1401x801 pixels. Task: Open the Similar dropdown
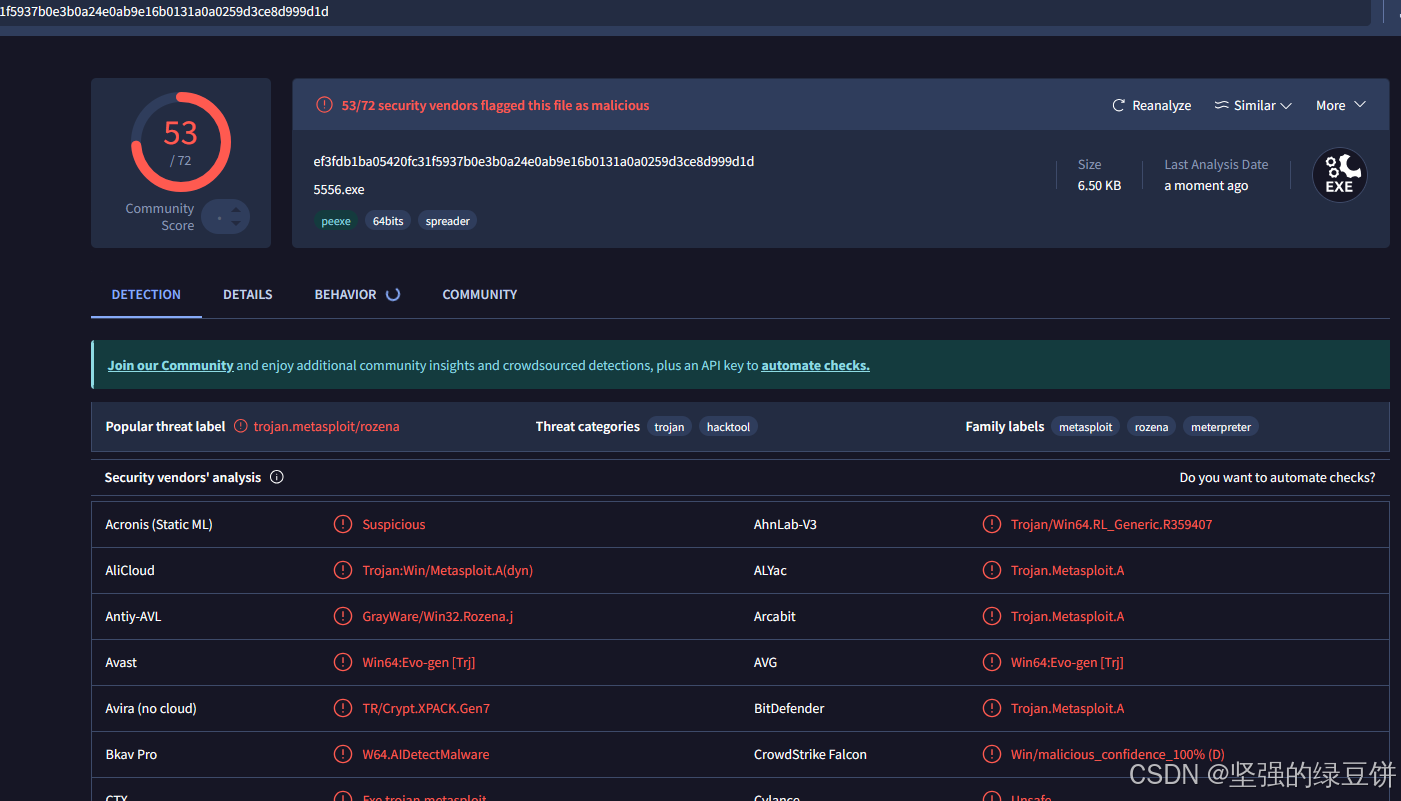coord(1253,105)
